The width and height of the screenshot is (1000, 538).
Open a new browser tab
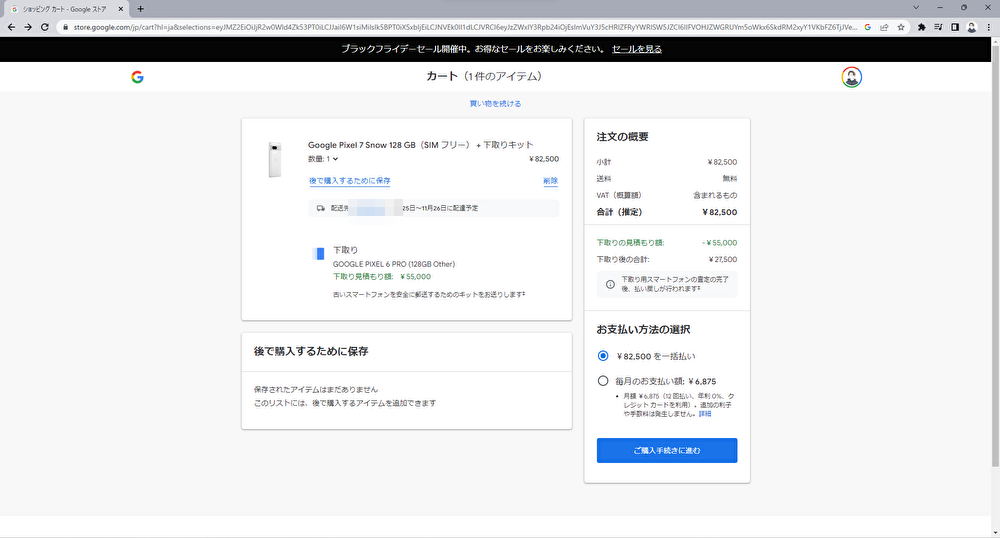(141, 8)
